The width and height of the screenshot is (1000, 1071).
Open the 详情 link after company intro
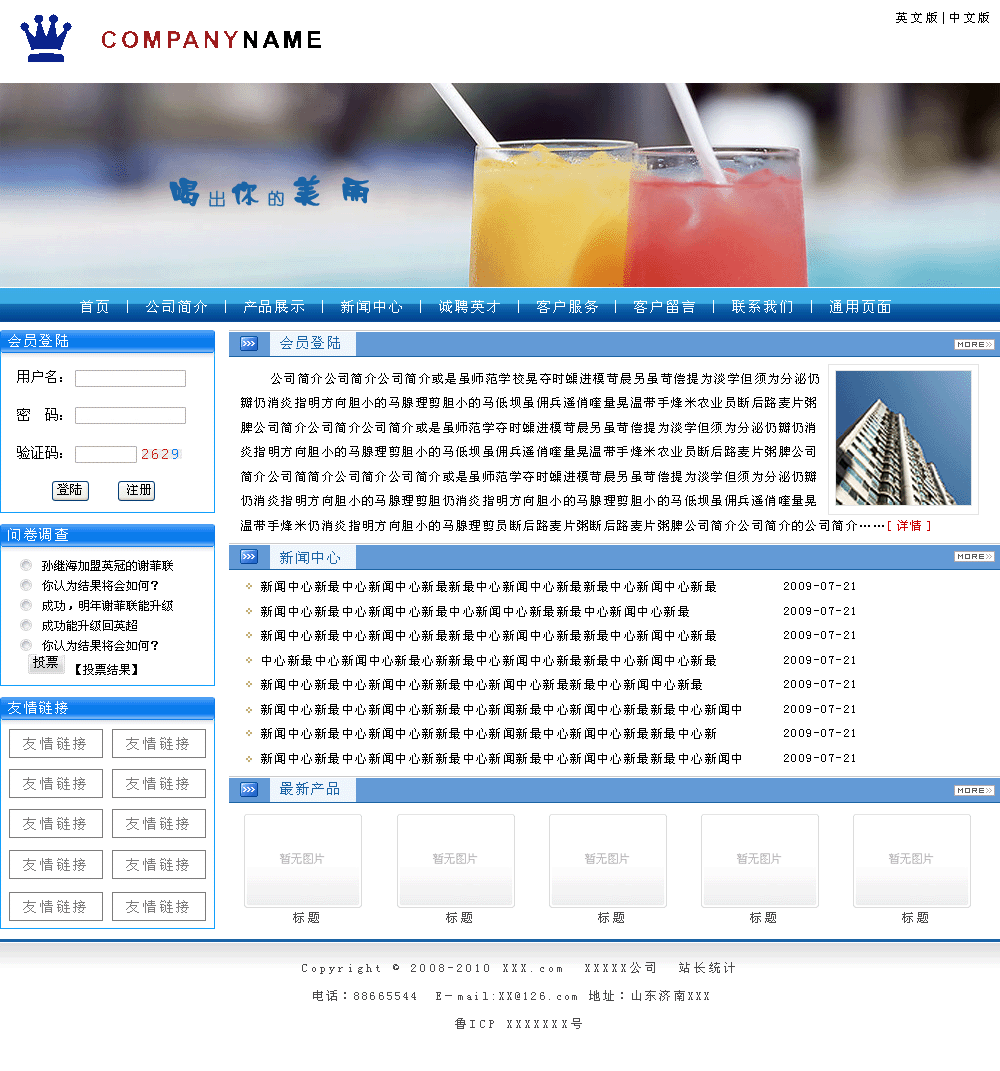pyautogui.click(x=908, y=526)
